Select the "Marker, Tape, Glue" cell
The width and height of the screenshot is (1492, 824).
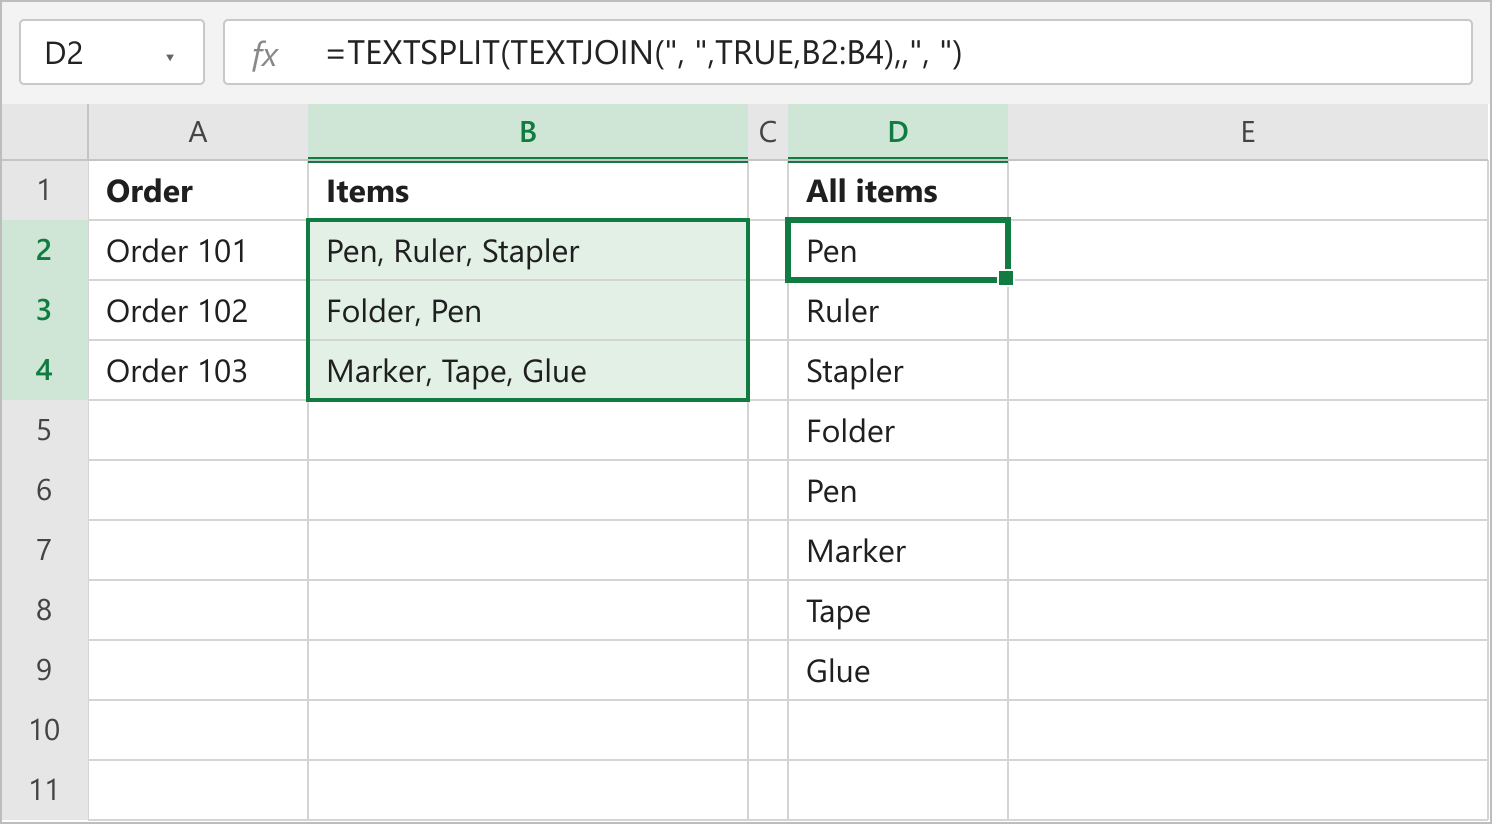[528, 370]
